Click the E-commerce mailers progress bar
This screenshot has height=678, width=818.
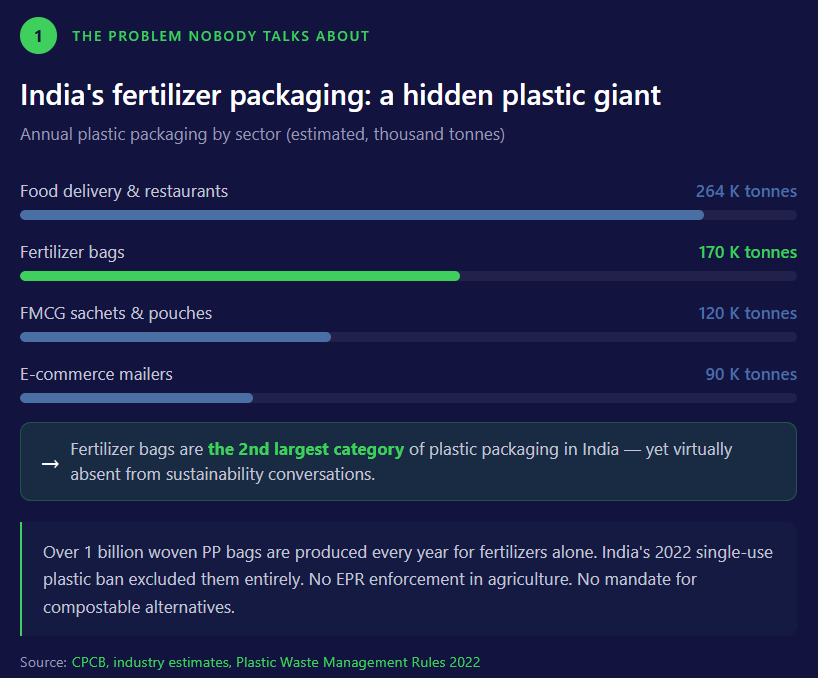tap(137, 398)
